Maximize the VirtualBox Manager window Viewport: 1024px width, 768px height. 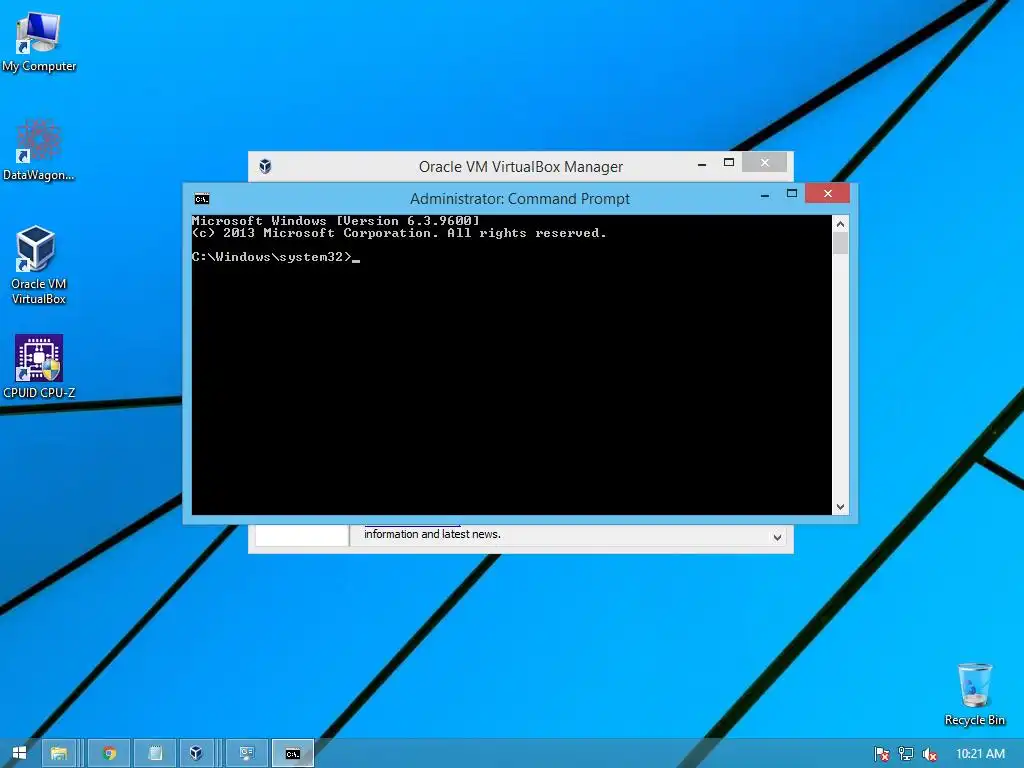click(729, 163)
